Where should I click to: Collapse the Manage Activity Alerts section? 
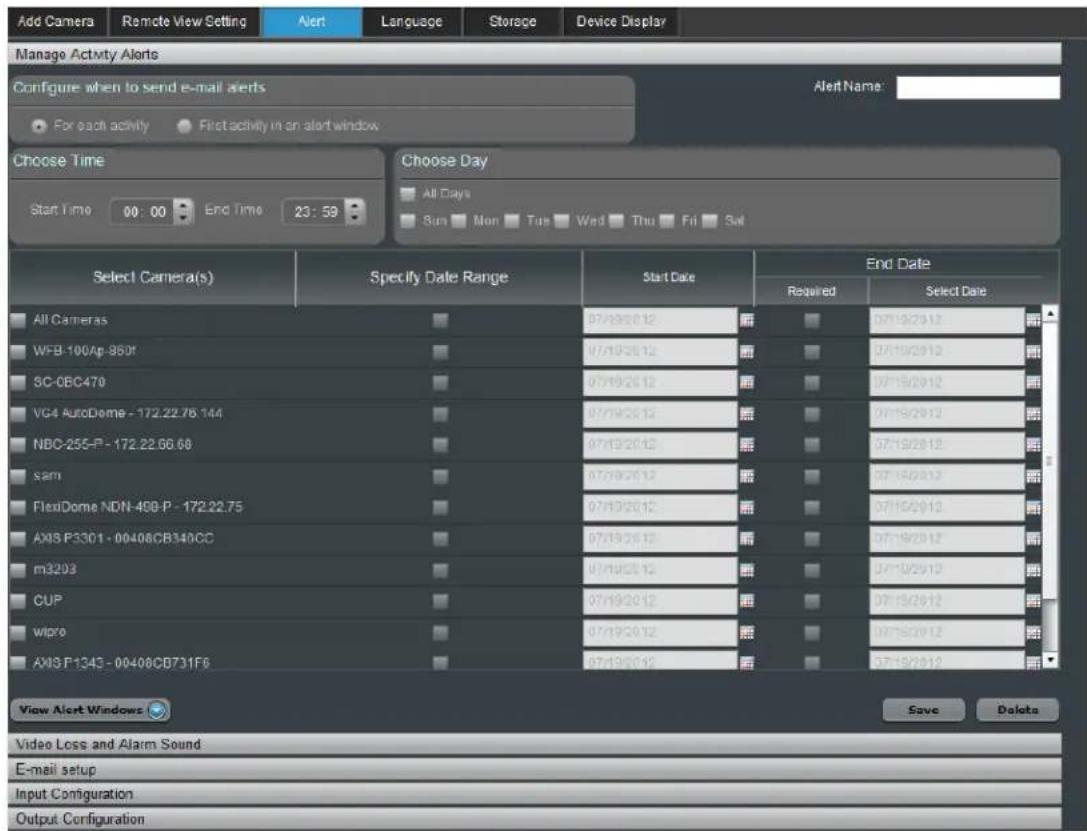[534, 54]
